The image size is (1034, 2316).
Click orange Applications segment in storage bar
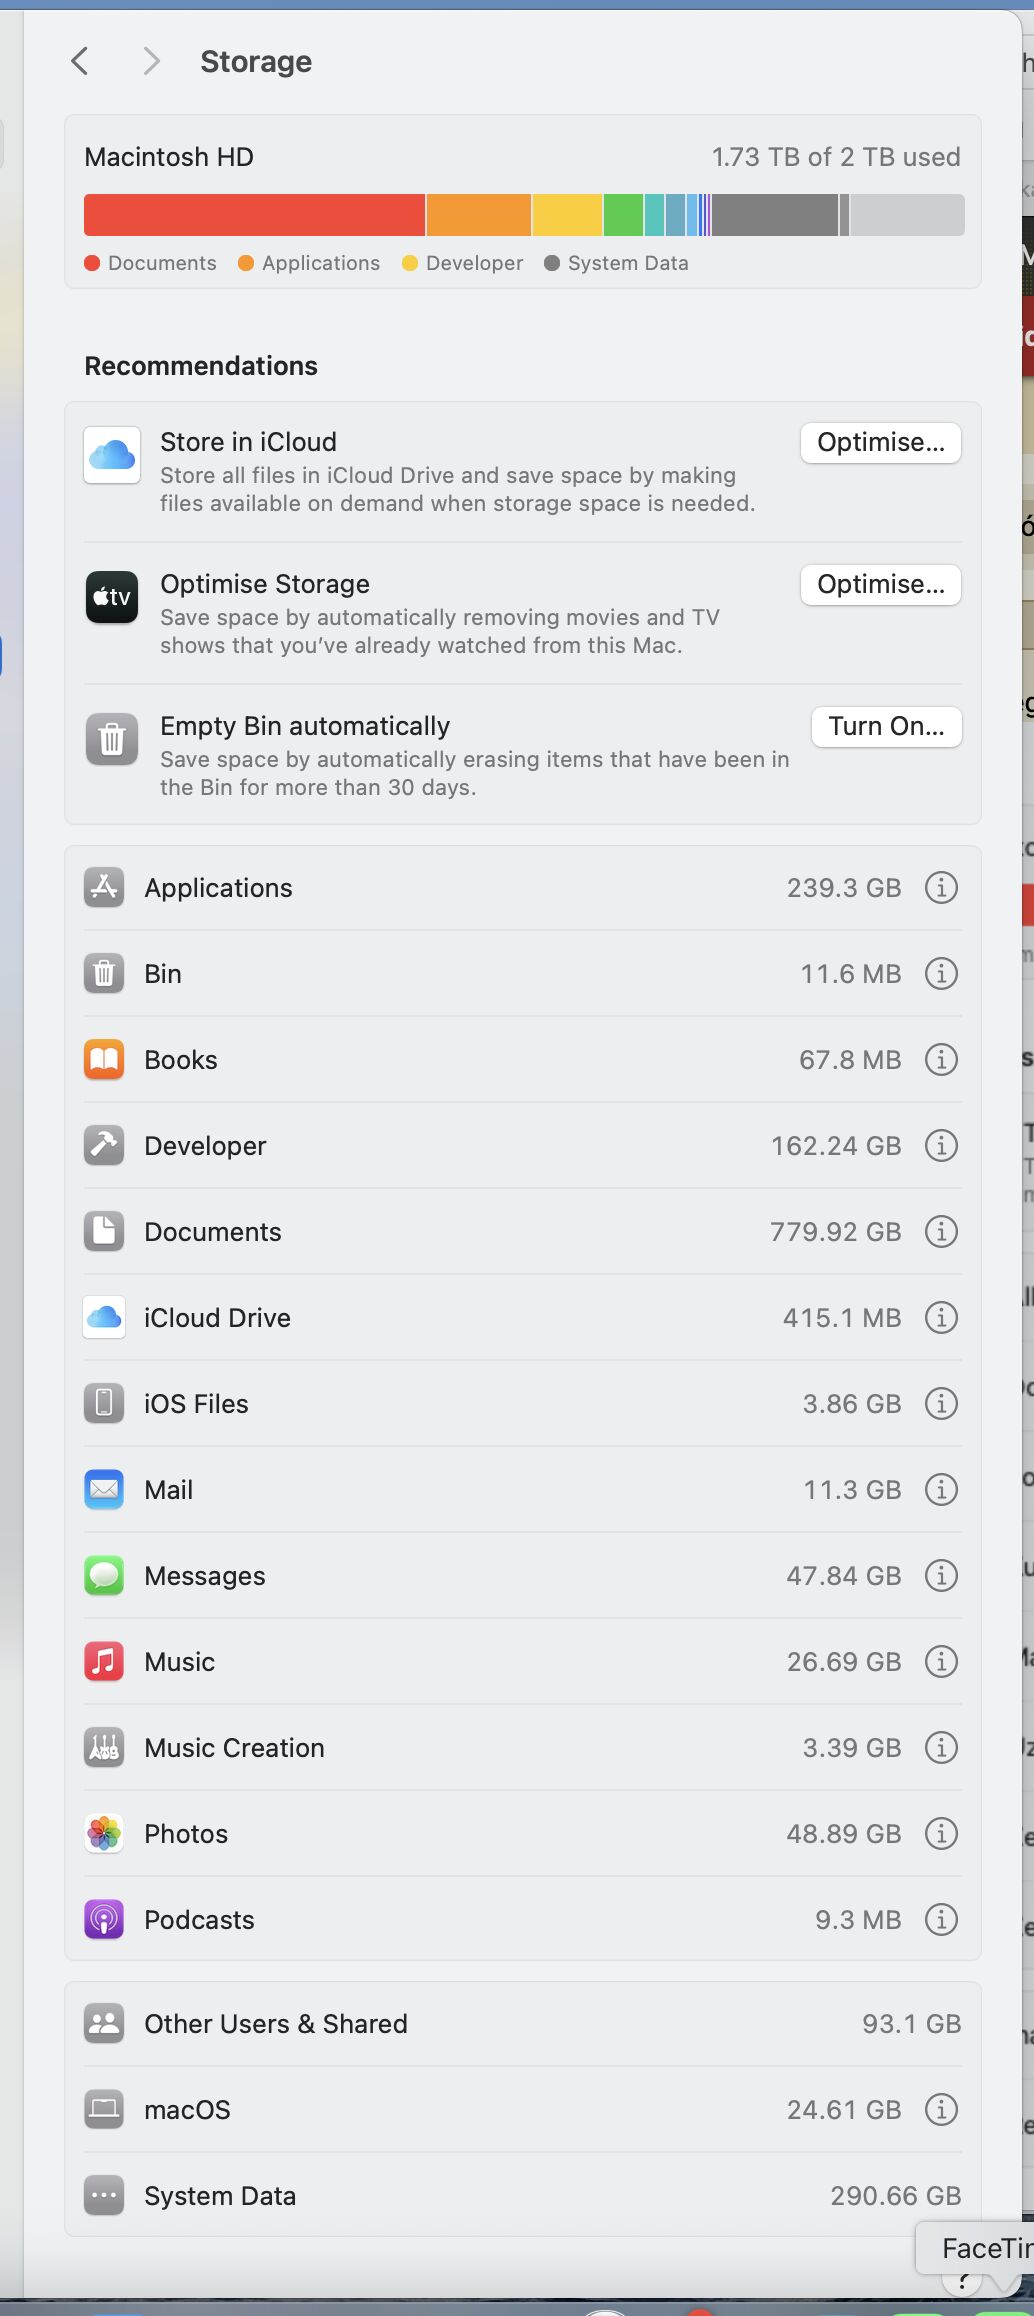[479, 215]
